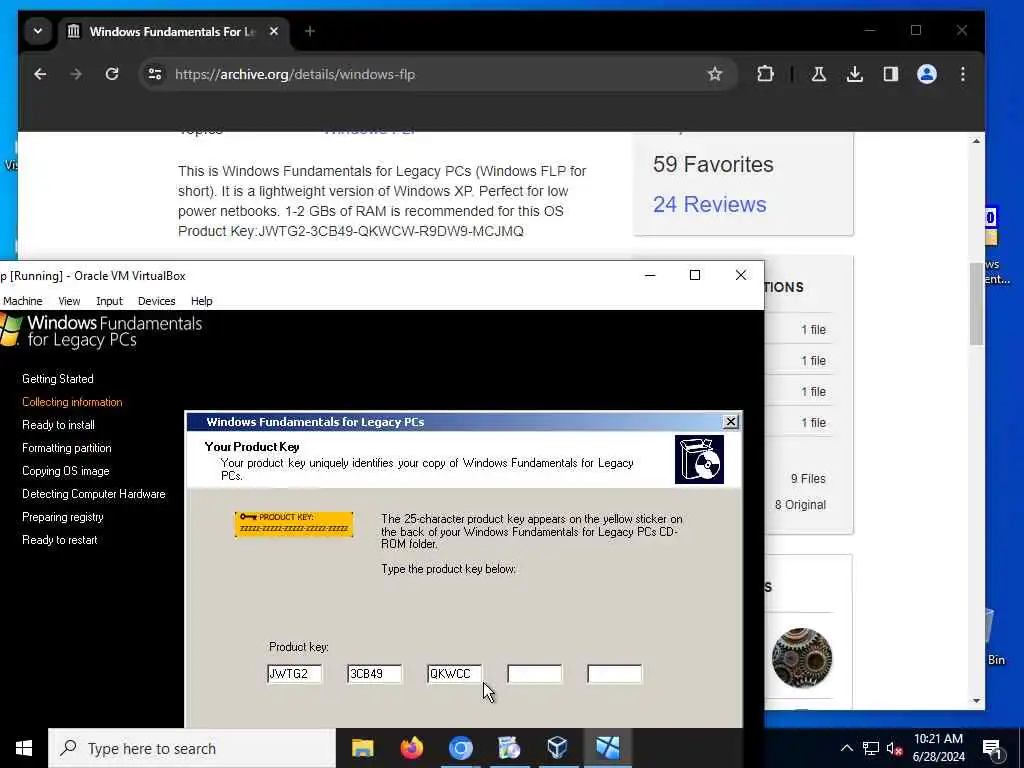Click the page scrollbar up arrow
Screen dimensions: 1024x768
coord(976,142)
